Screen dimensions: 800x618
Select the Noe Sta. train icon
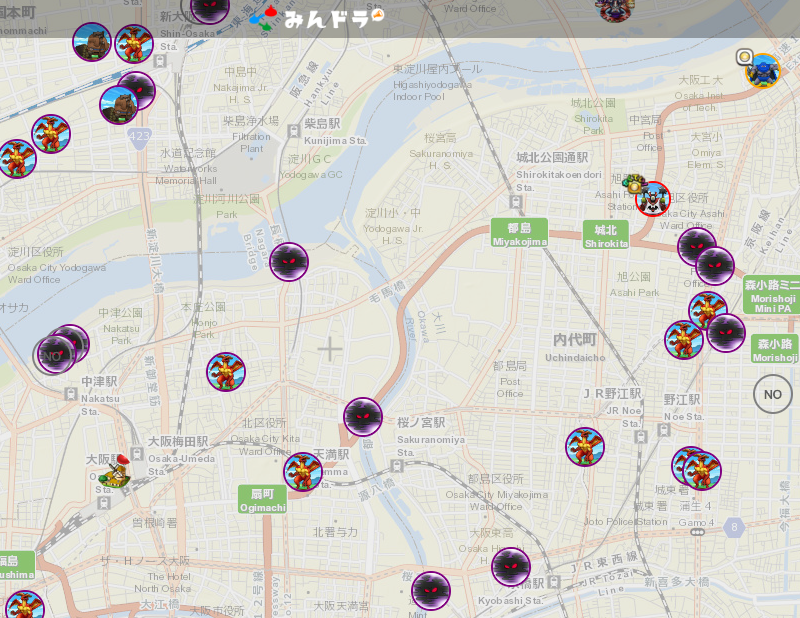click(664, 430)
